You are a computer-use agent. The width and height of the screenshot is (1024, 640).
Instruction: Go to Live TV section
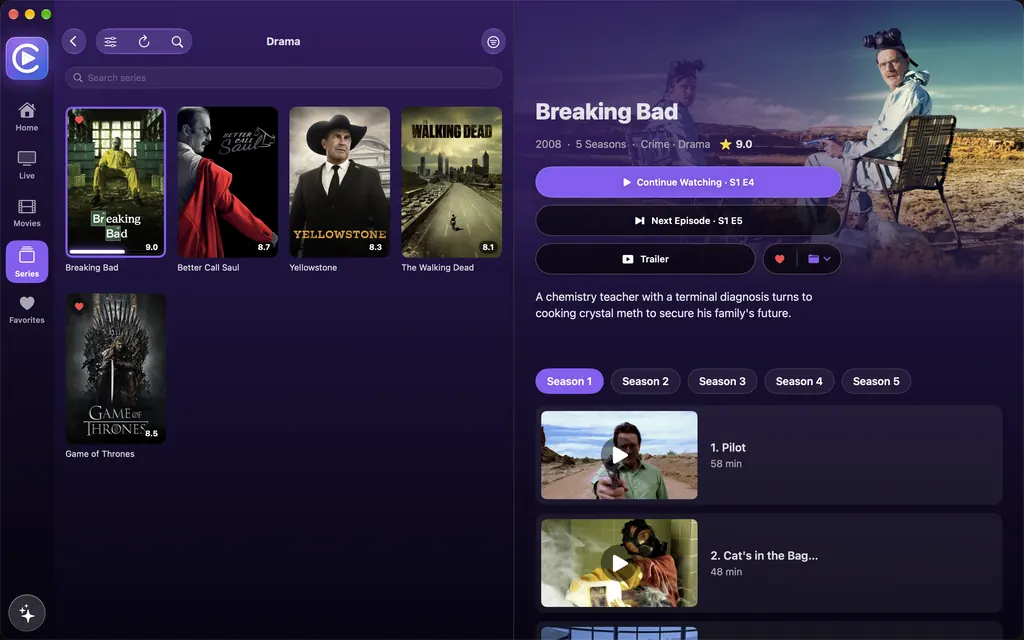pos(27,165)
